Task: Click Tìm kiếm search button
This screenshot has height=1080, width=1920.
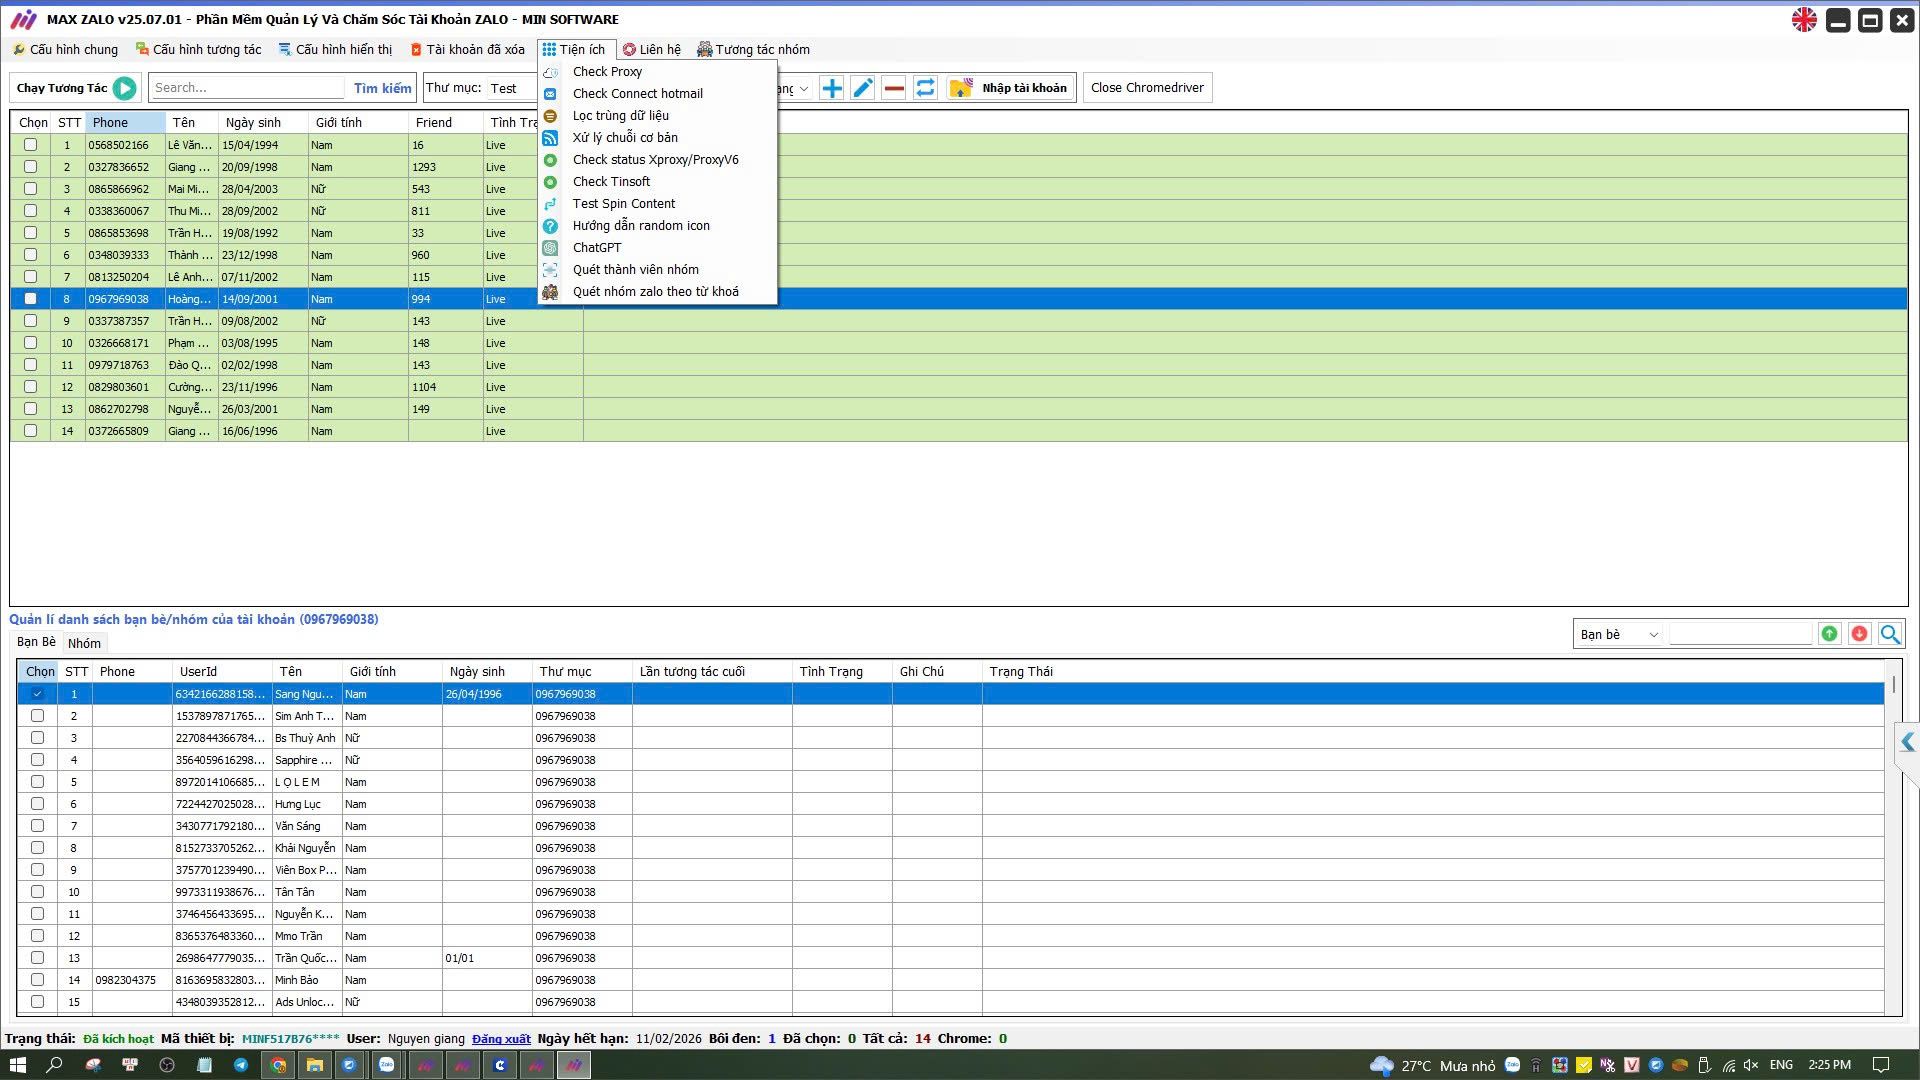Action: [382, 88]
